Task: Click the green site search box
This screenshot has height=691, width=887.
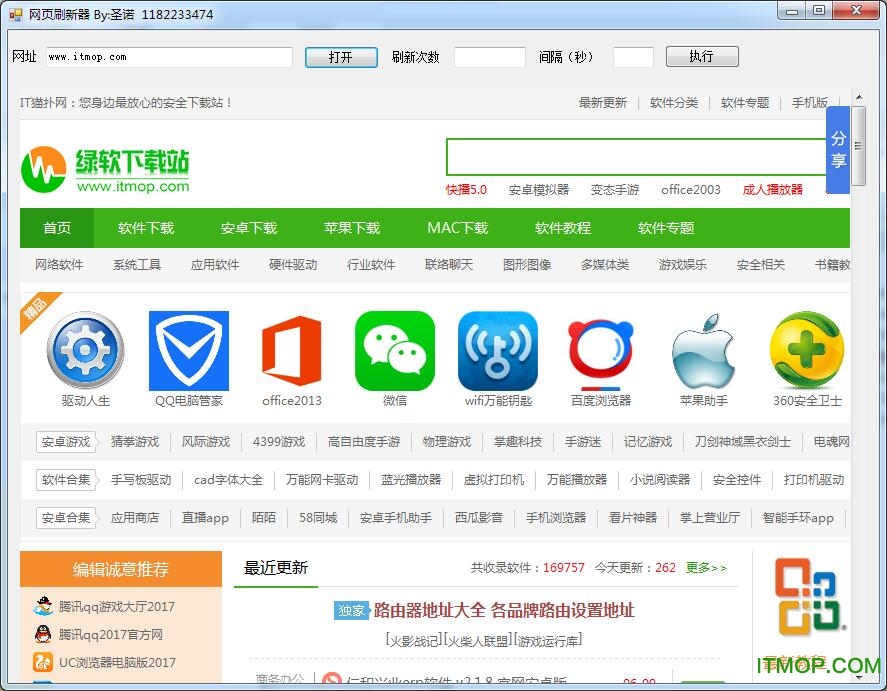Action: pyautogui.click(x=636, y=157)
